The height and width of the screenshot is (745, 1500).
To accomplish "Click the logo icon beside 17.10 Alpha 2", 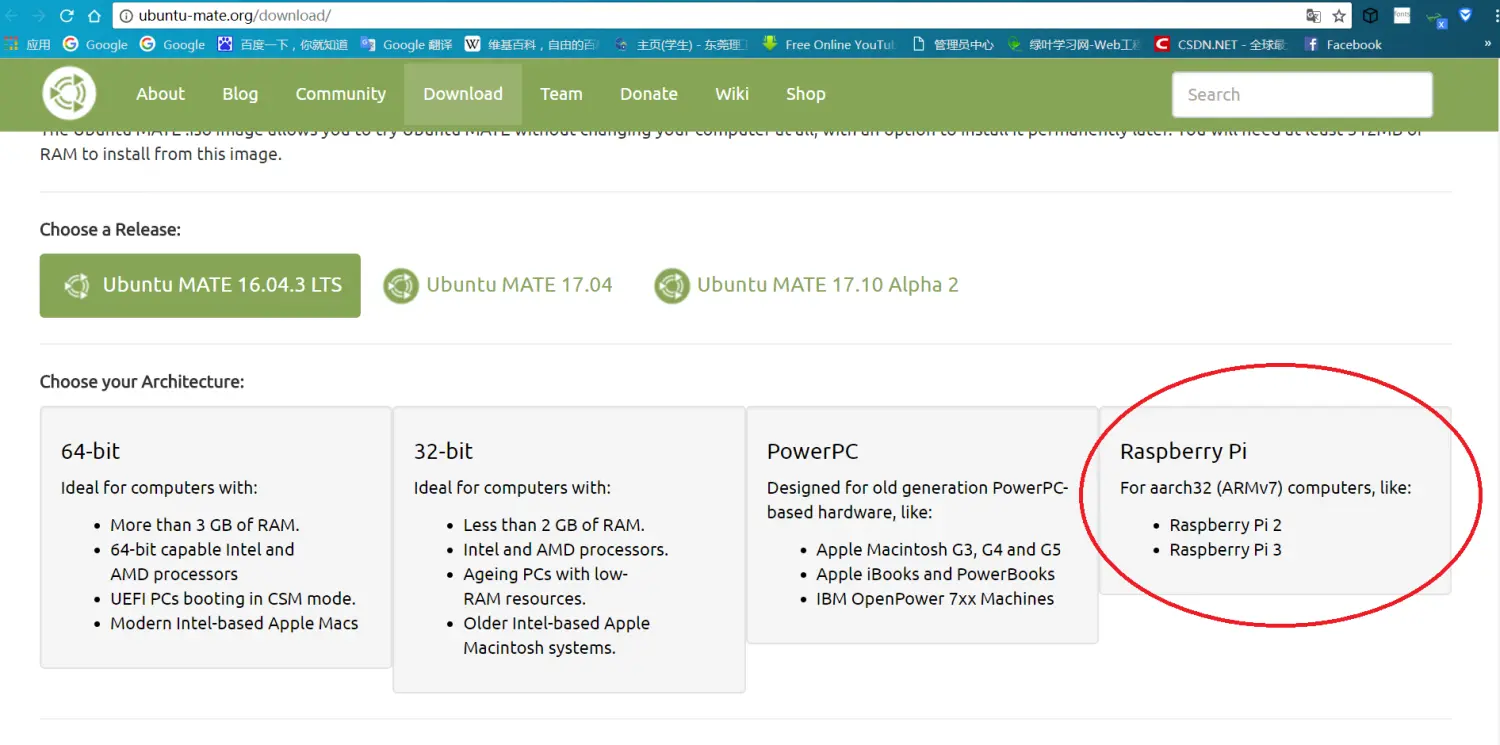I will (672, 286).
